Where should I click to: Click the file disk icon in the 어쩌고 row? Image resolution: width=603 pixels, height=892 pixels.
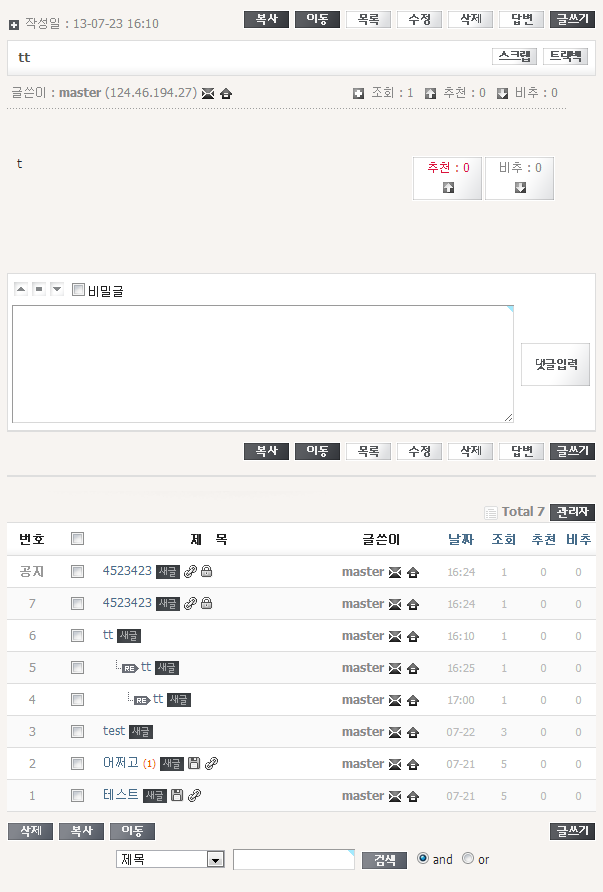coord(194,763)
